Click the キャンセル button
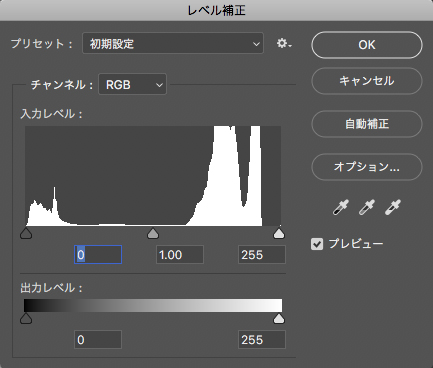This screenshot has width=433, height=368. tap(367, 81)
